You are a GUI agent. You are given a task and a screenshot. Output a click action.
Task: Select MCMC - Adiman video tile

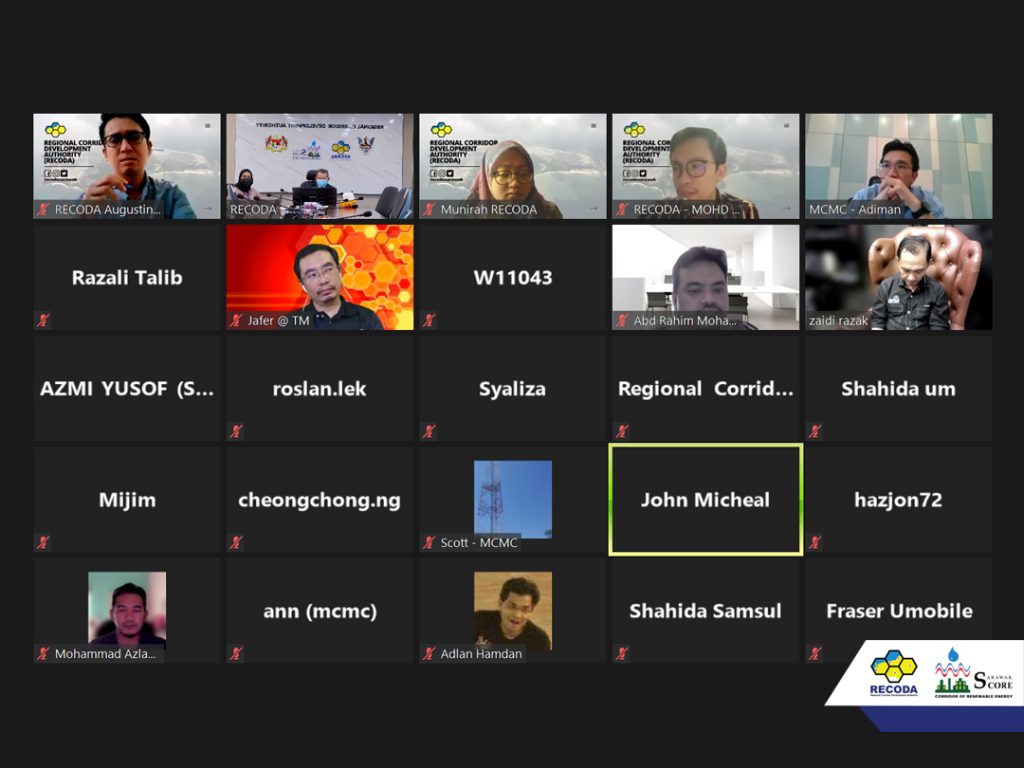coord(899,167)
